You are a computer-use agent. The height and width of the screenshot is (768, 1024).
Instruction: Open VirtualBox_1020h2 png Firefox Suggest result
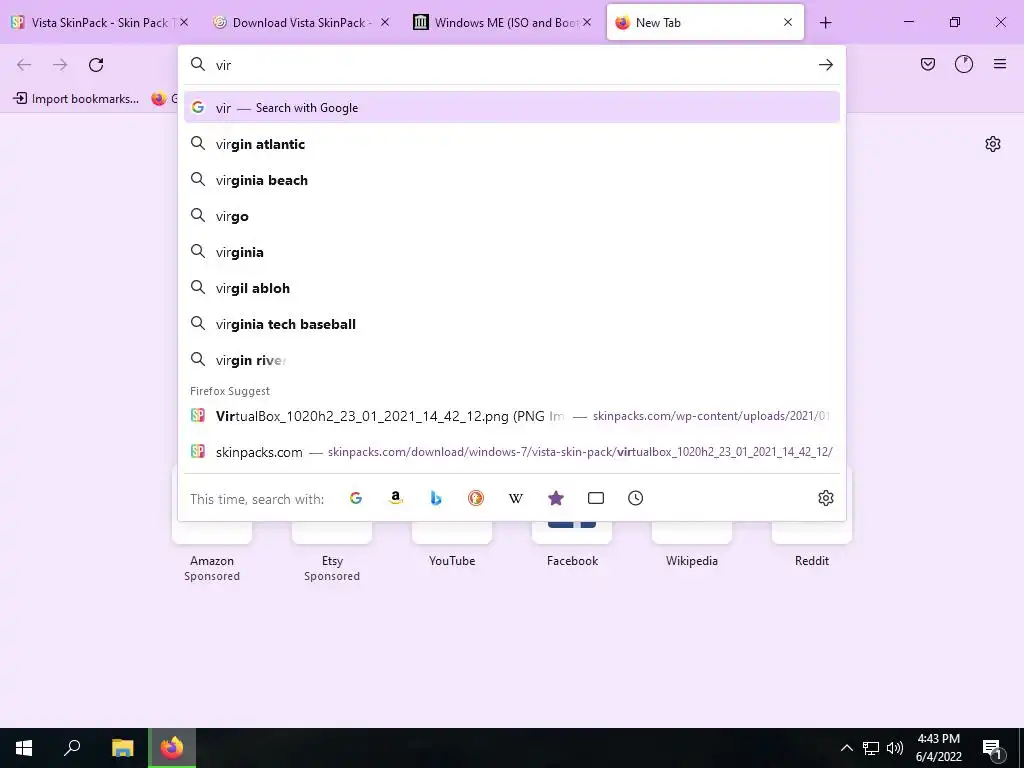point(512,416)
